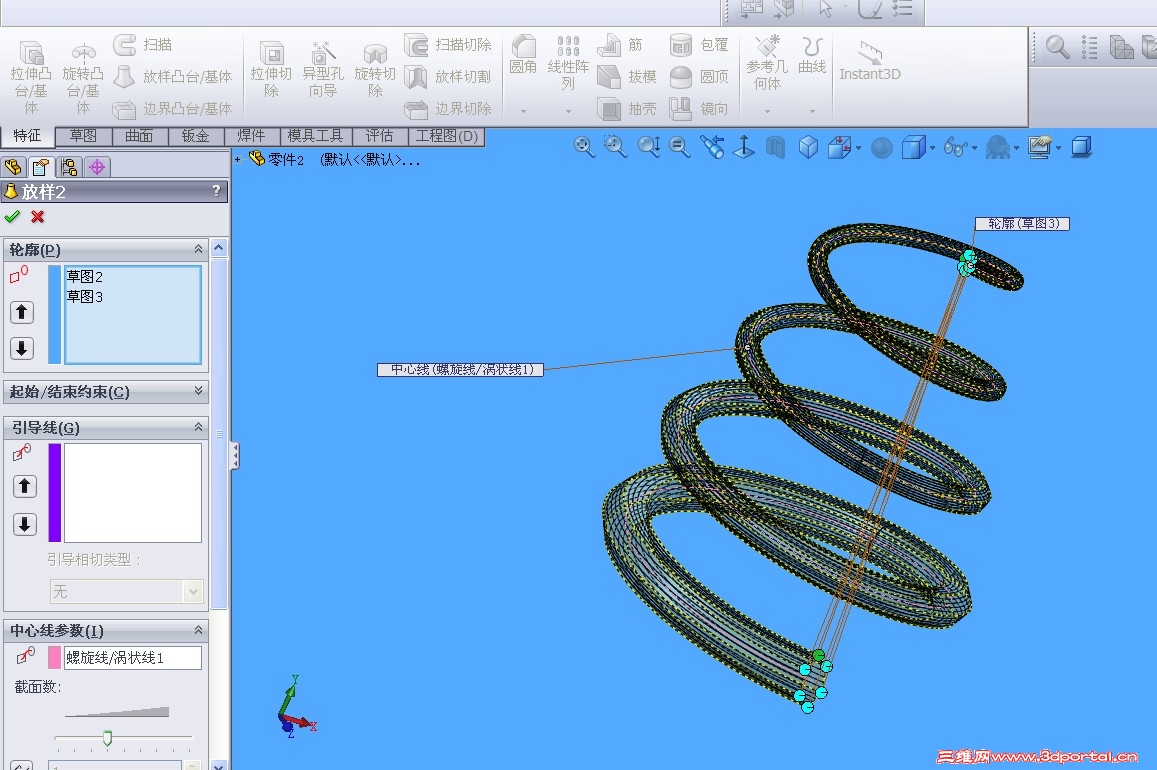The width and height of the screenshot is (1157, 770).
Task: Select the Extruded Boss/Base (拉伸凸台/基体) tool
Action: [x=31, y=77]
